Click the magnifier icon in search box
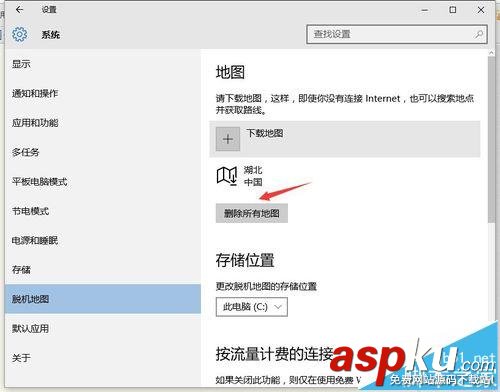This screenshot has width=500, height=392. click(x=479, y=34)
